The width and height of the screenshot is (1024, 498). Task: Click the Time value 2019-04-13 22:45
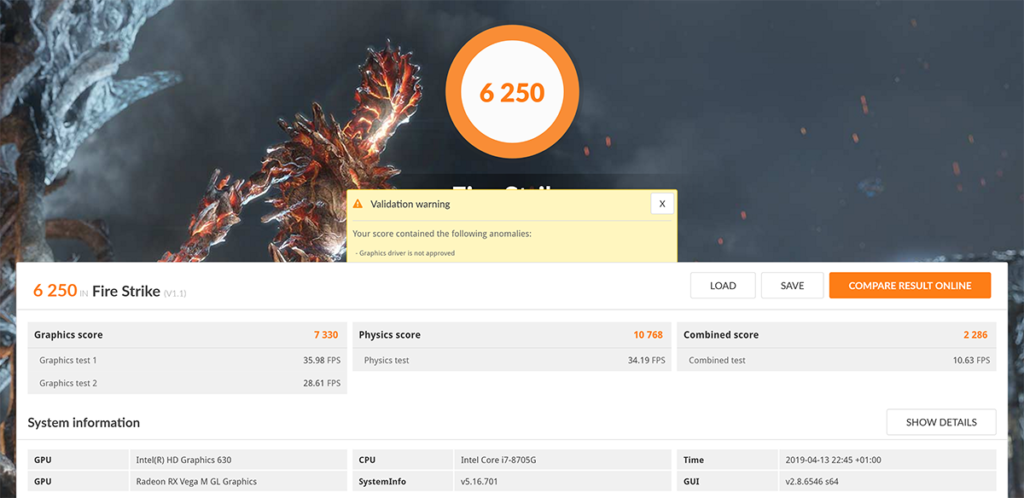click(x=834, y=460)
